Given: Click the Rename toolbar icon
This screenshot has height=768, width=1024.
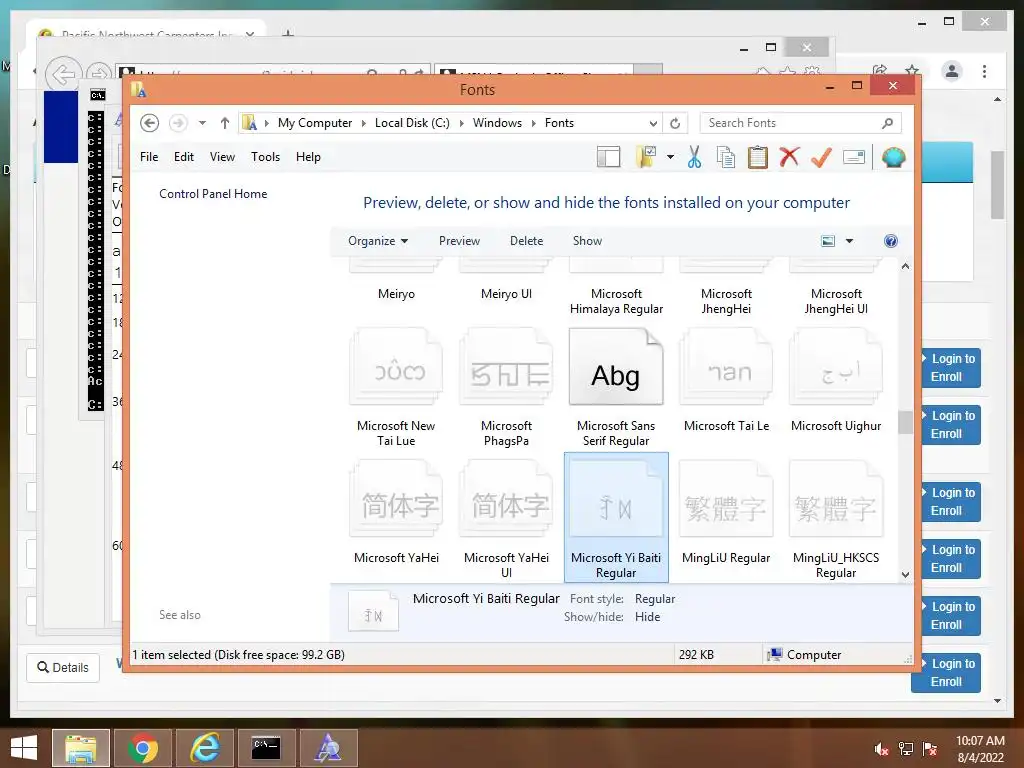Looking at the screenshot, I should (854, 157).
